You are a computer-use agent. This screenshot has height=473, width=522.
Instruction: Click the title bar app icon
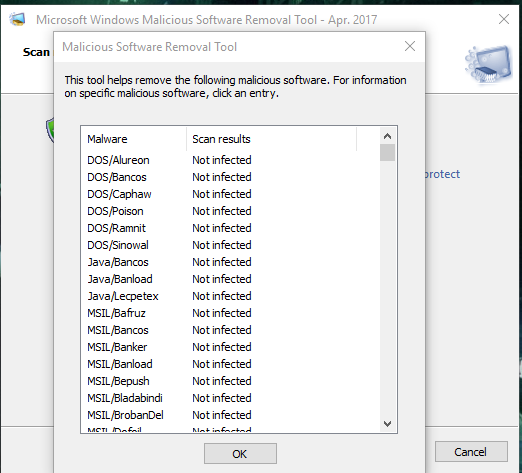coord(17,19)
